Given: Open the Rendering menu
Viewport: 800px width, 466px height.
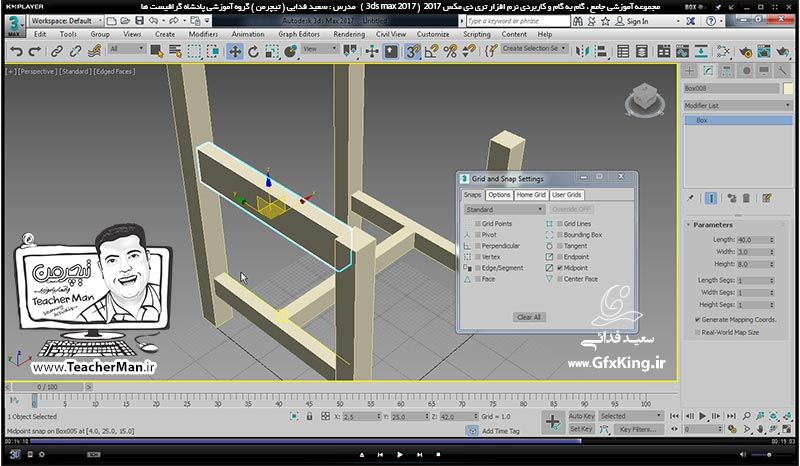Looking at the screenshot, I should click(349, 34).
